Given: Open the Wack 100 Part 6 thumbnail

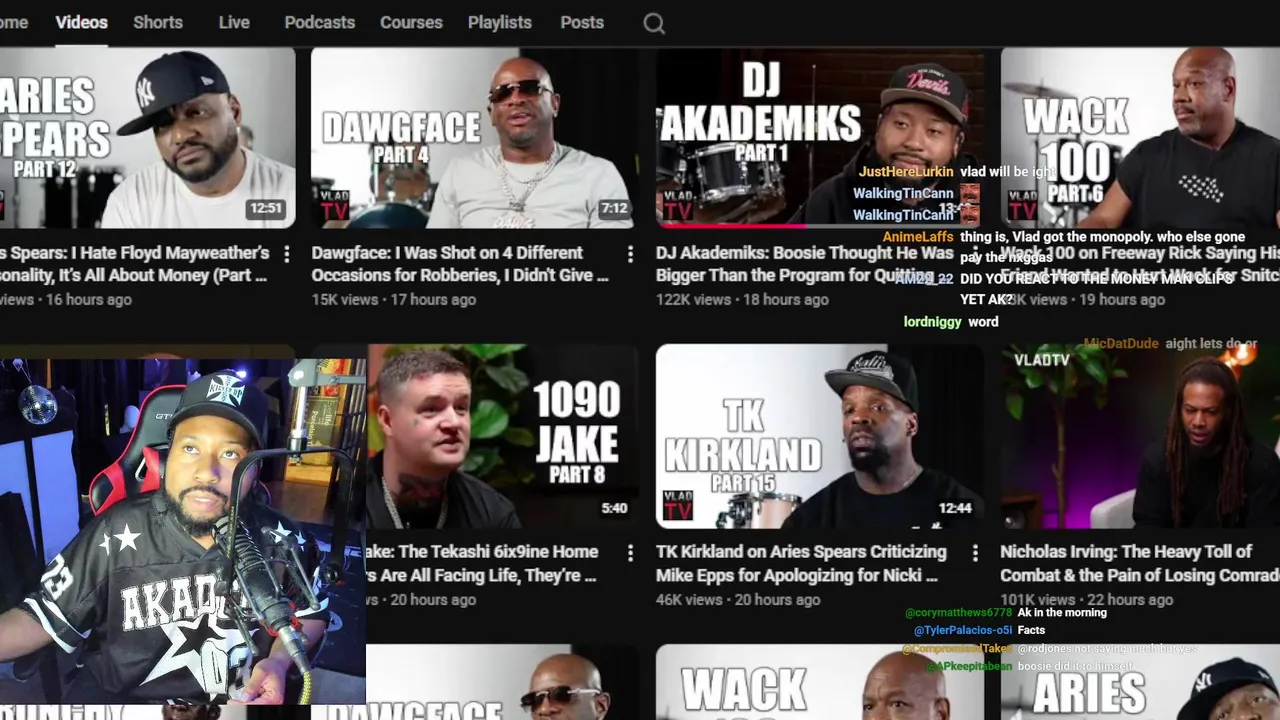Looking at the screenshot, I should point(1140,137).
